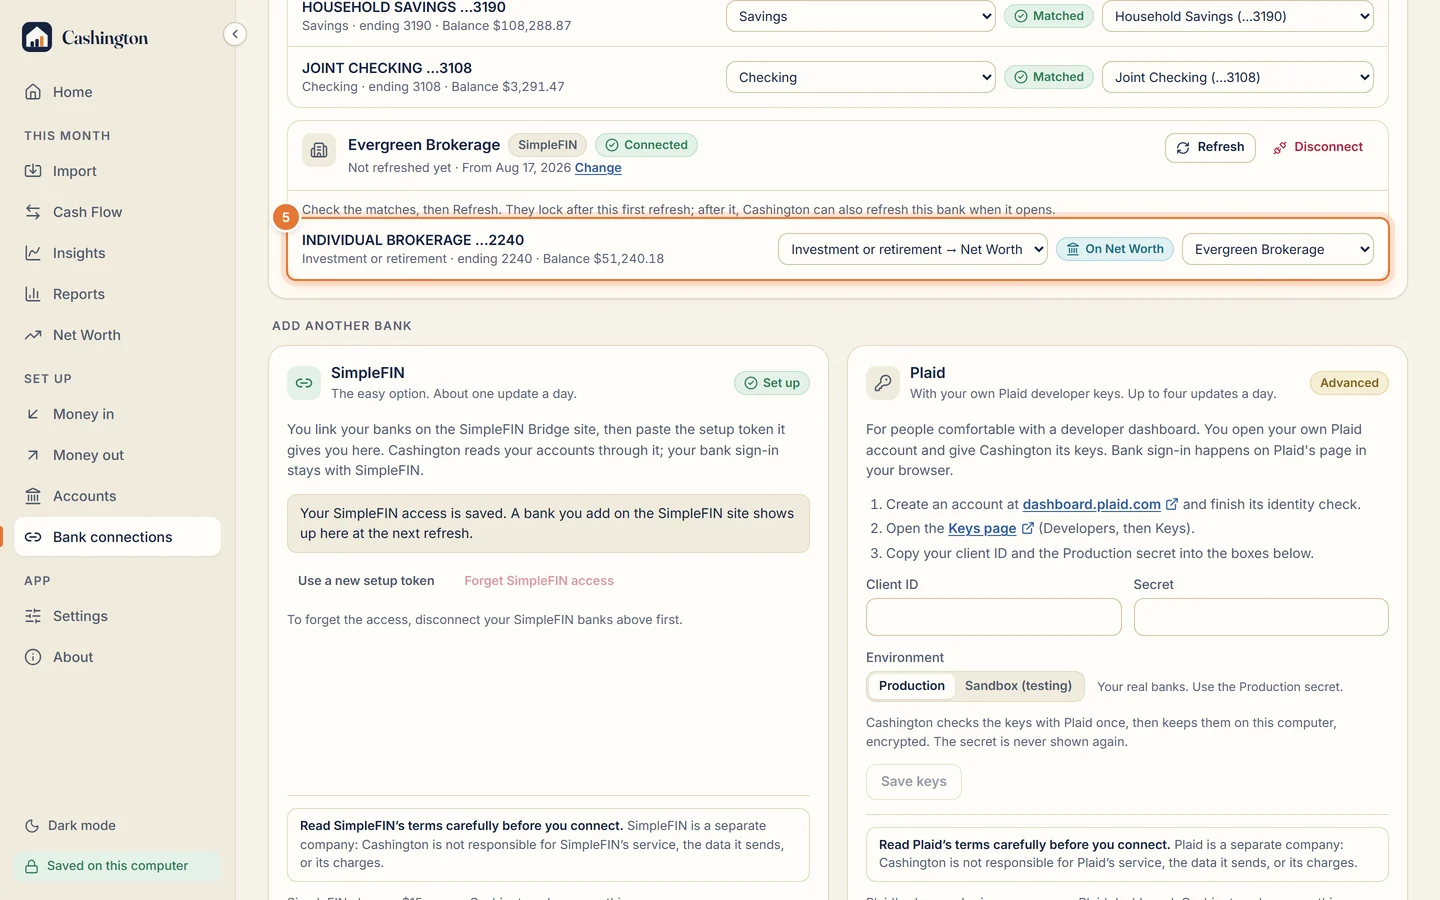The image size is (1440, 900).
Task: Click the Net Worth trend icon
Action: tap(33, 335)
